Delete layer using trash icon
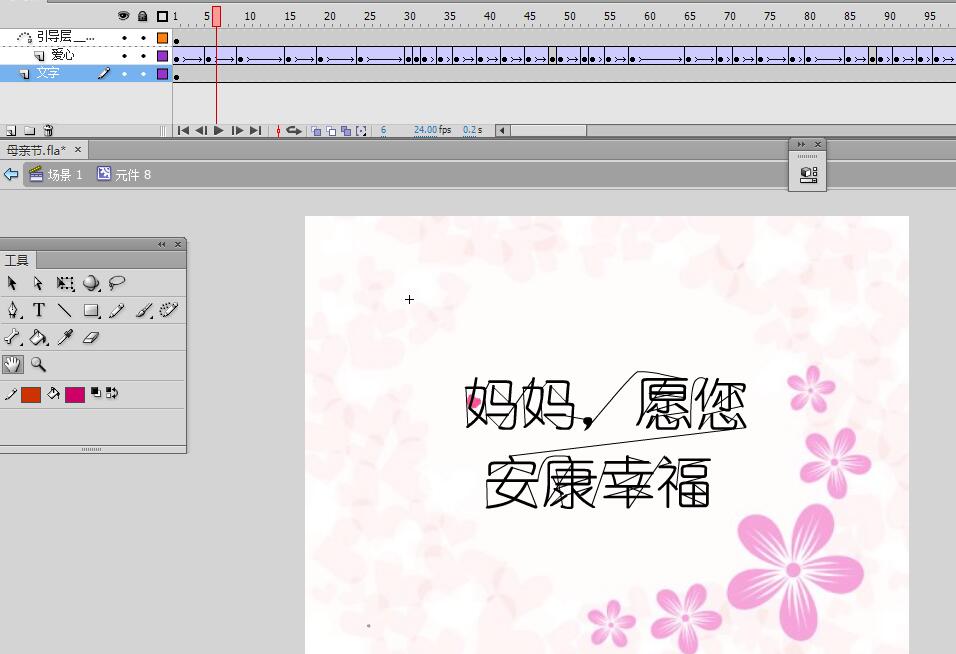 48,130
